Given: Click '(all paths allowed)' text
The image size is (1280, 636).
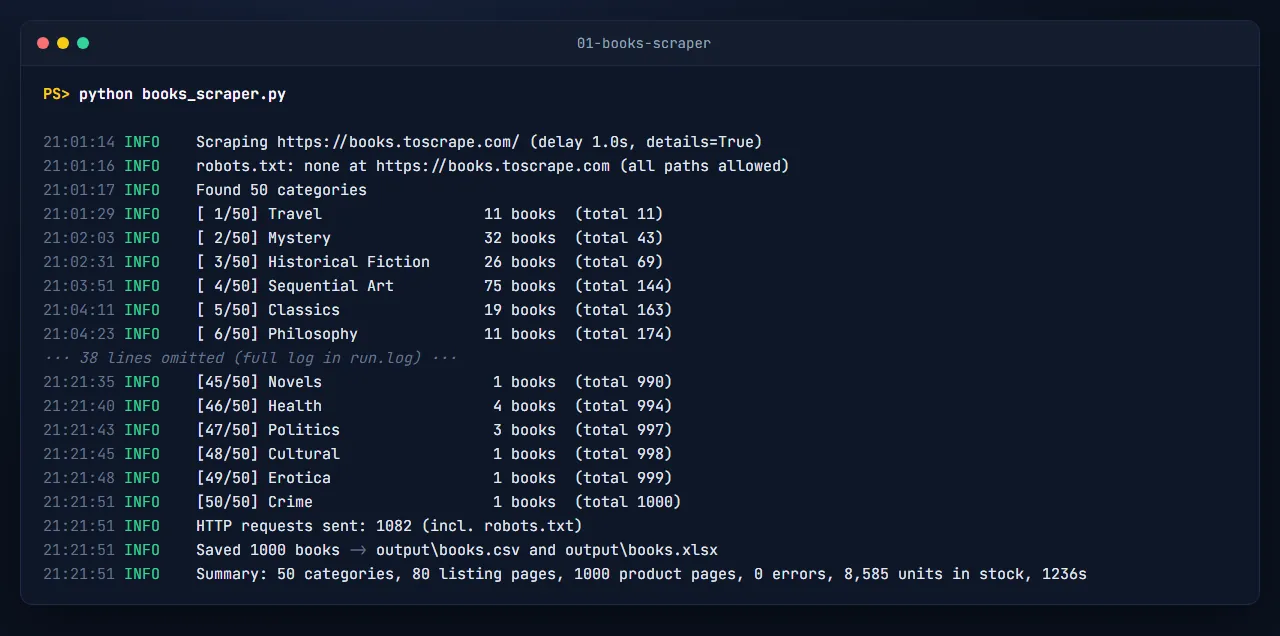Looking at the screenshot, I should coord(704,166).
